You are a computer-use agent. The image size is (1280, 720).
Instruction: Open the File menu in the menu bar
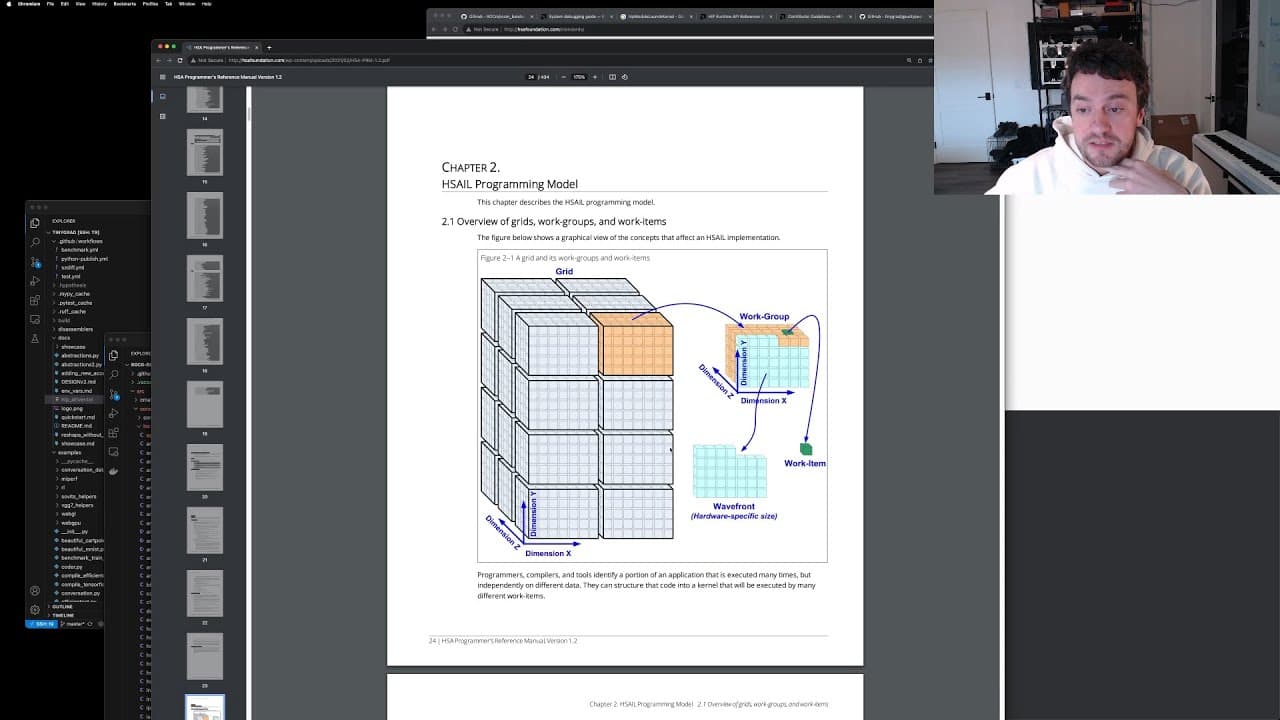[x=50, y=4]
